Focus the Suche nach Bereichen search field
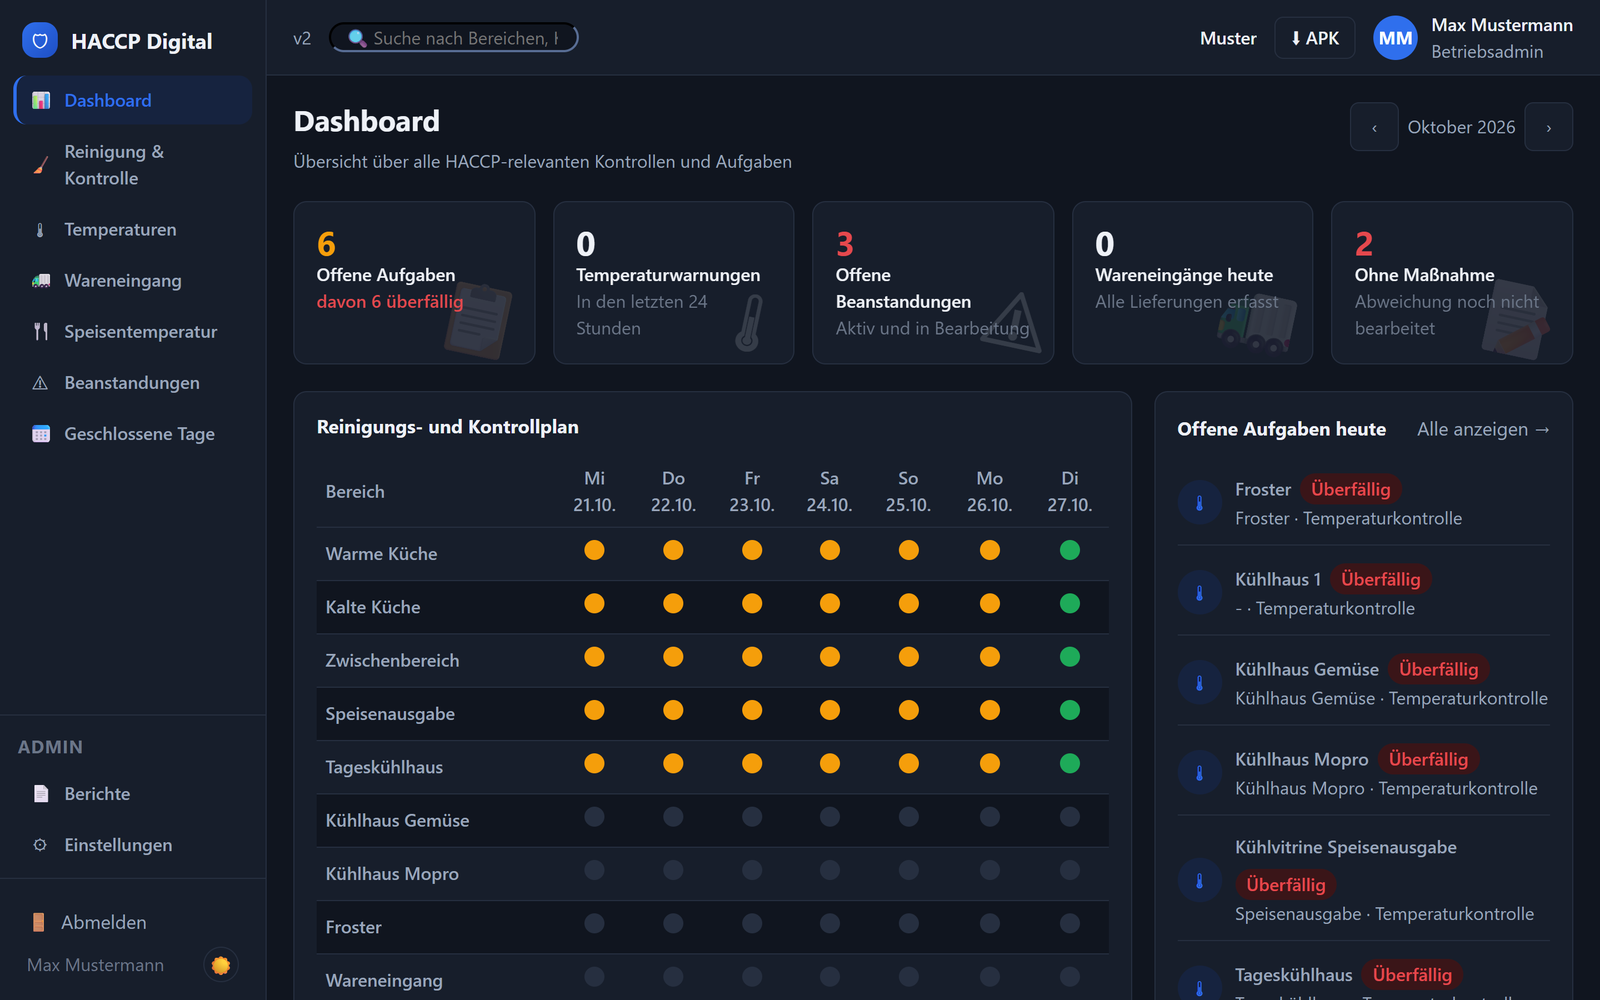 coord(454,38)
